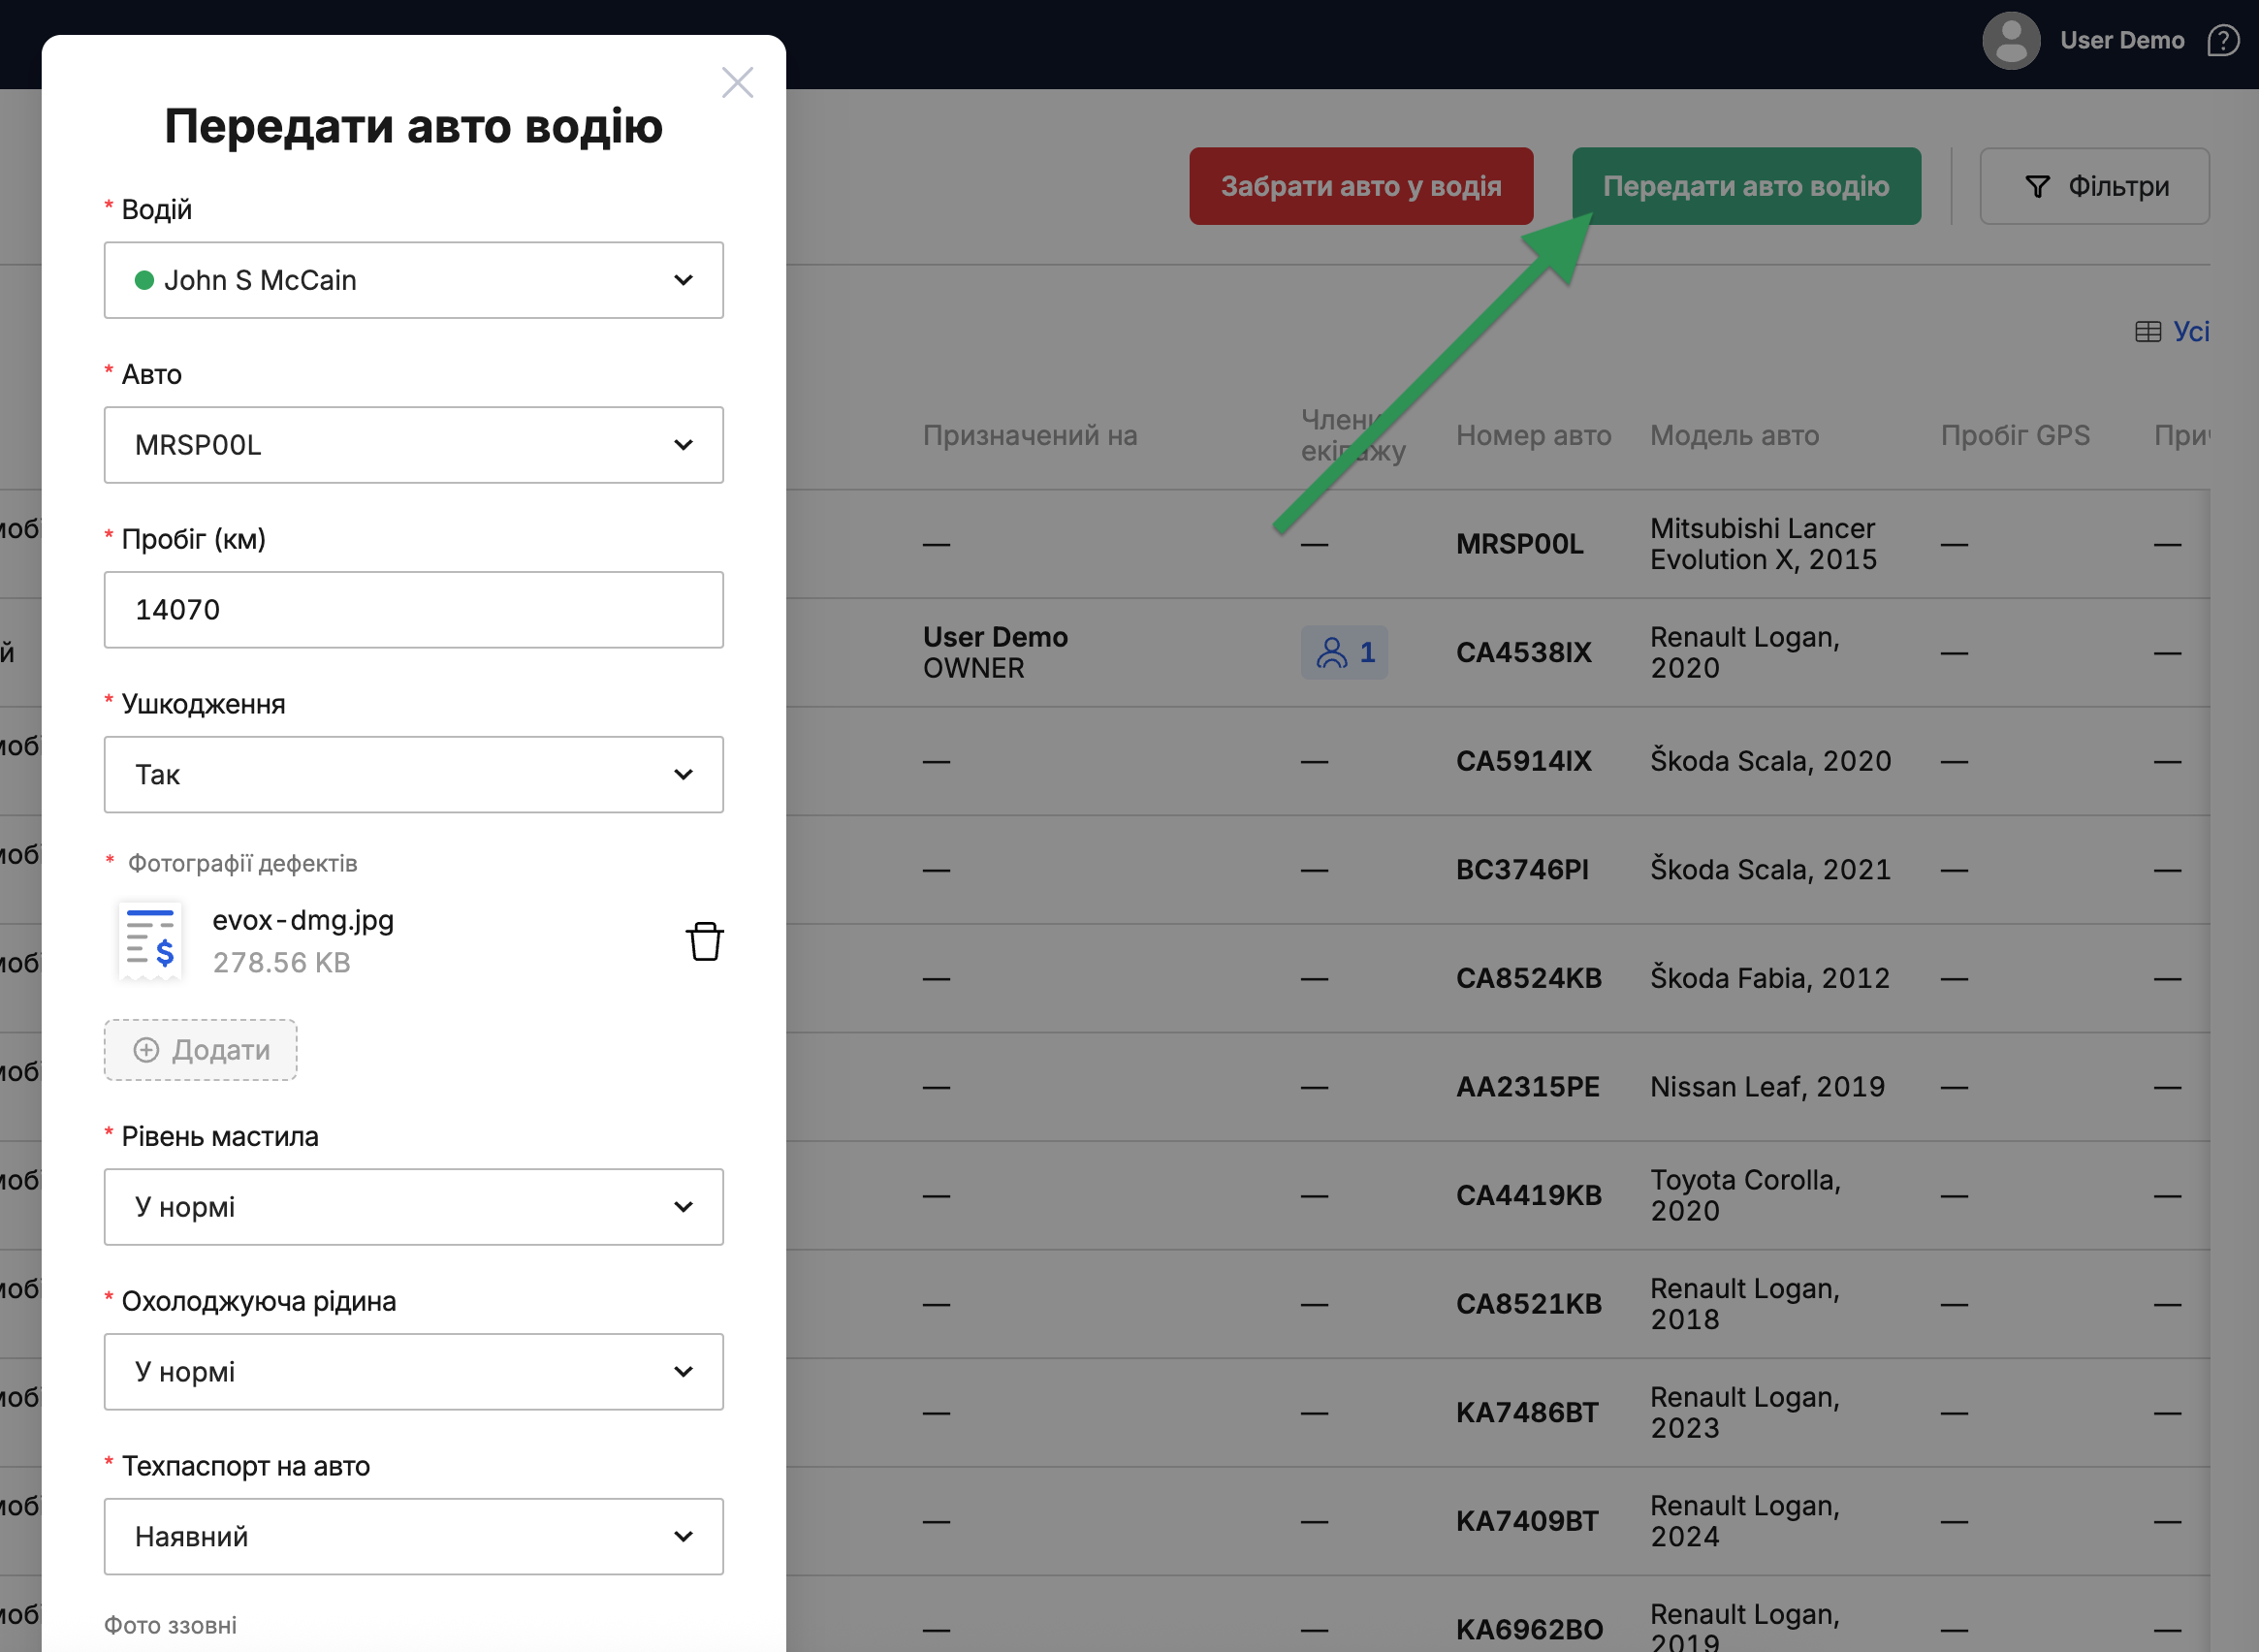Select car number KA7409BT in the table
Screen dimensions: 2259x1652
point(1527,1521)
